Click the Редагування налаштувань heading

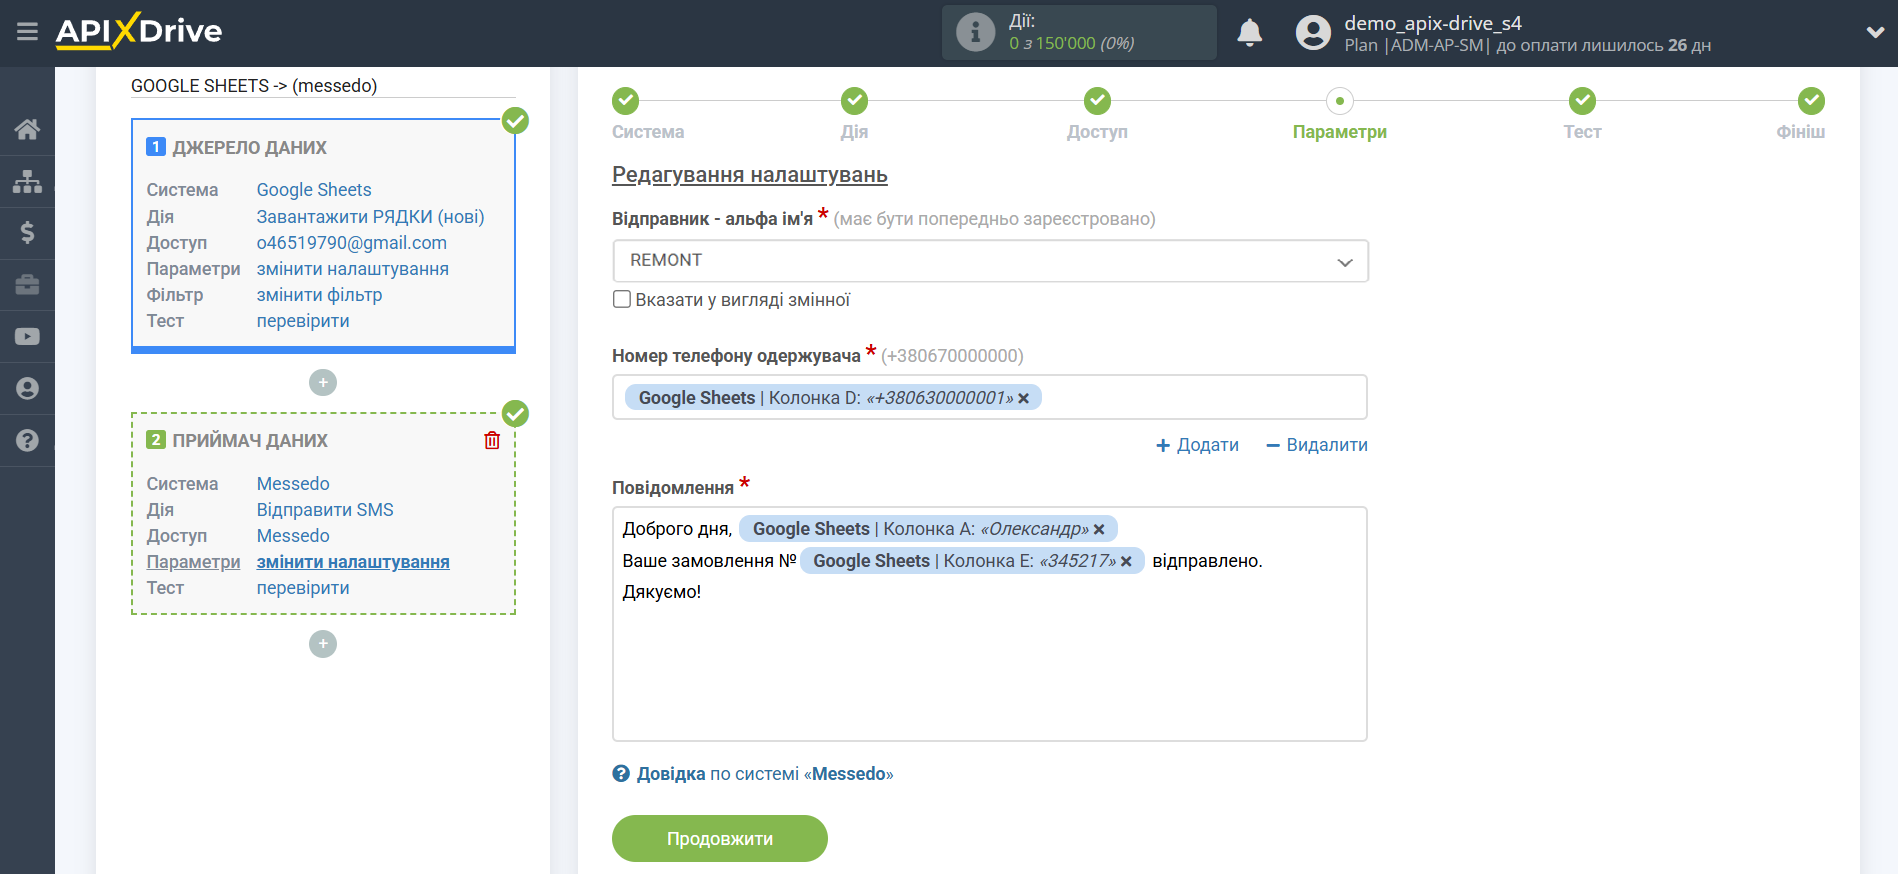click(750, 175)
